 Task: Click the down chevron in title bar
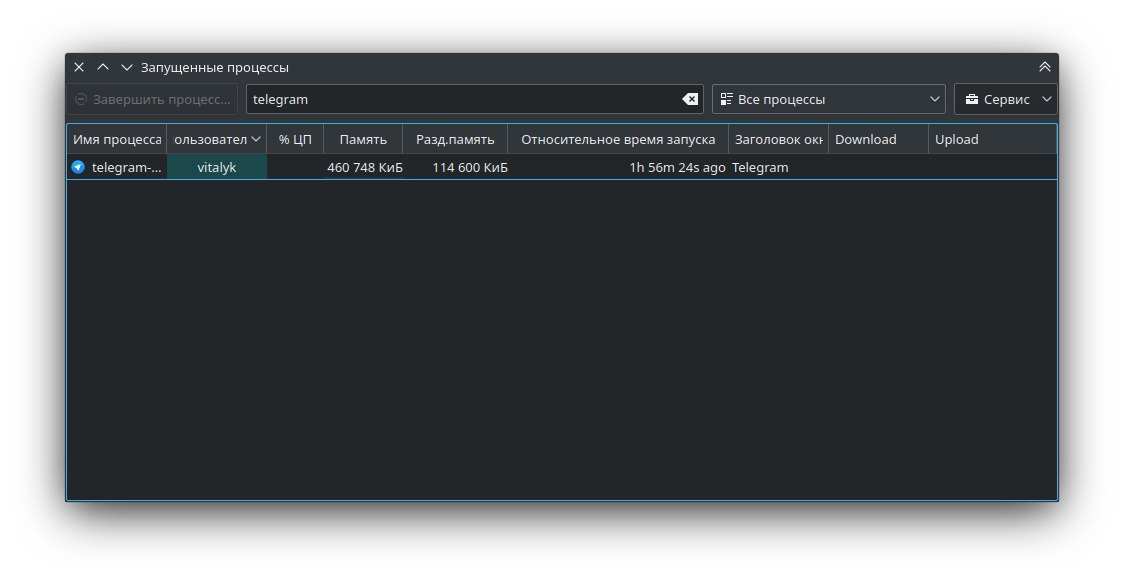tap(127, 67)
